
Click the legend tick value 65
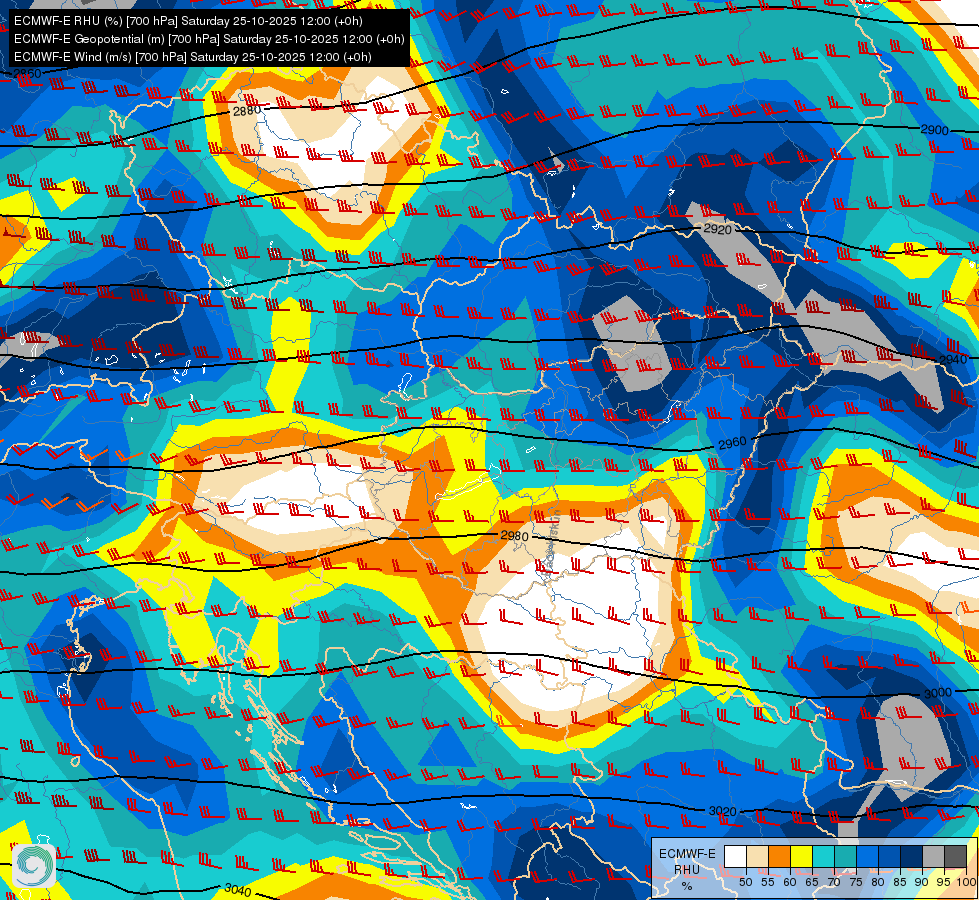[812, 882]
